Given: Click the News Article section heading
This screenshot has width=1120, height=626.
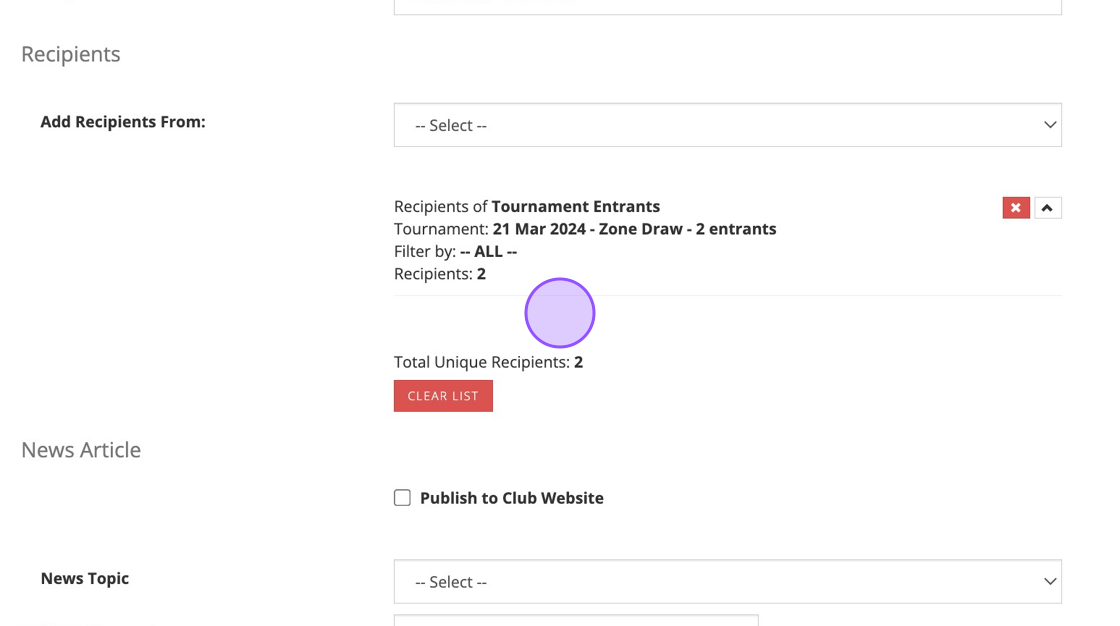Looking at the screenshot, I should point(81,450).
